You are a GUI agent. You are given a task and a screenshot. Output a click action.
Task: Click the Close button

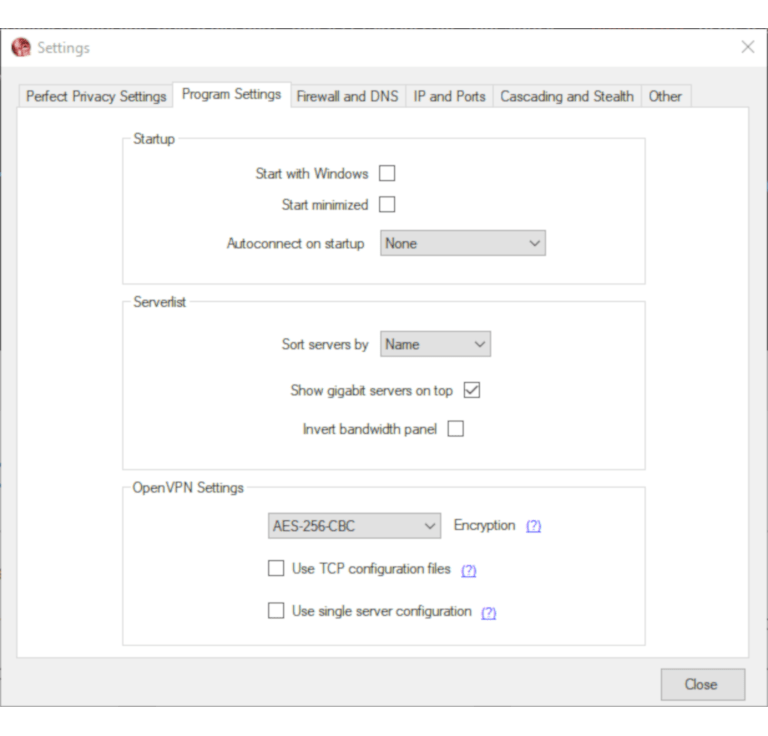tap(703, 684)
